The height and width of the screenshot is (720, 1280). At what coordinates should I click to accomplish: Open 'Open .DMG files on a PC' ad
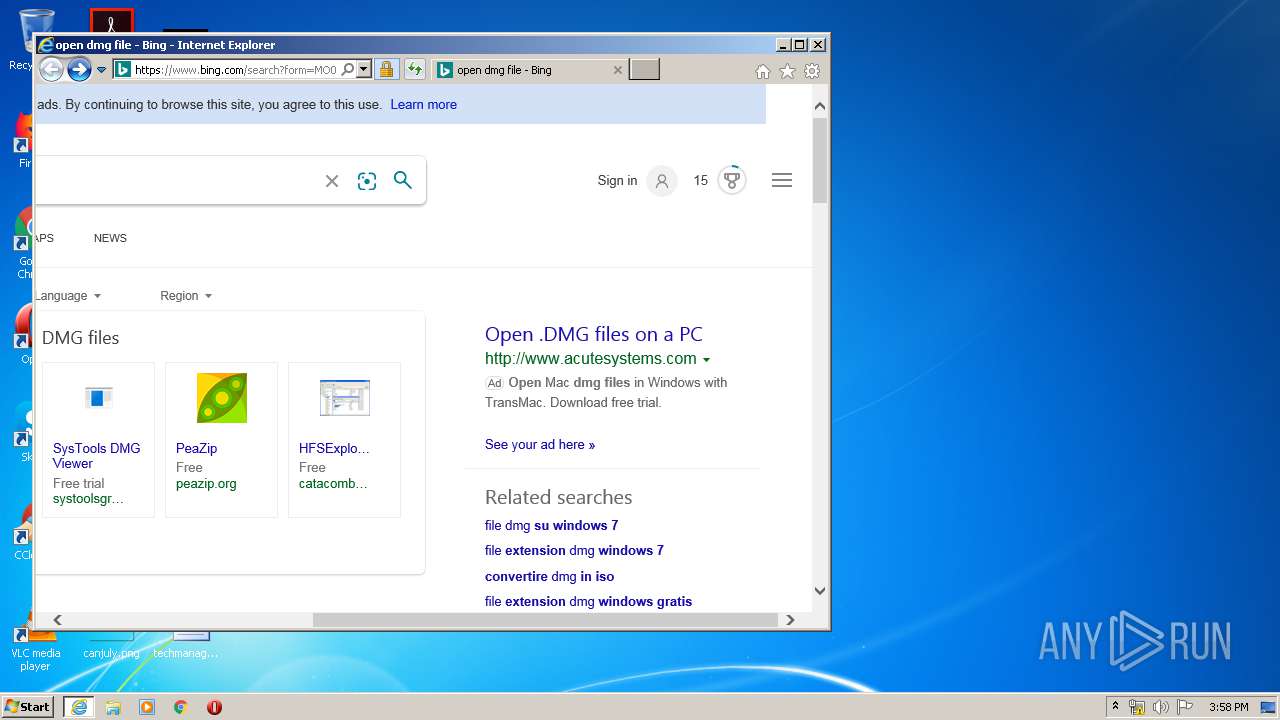pos(594,334)
